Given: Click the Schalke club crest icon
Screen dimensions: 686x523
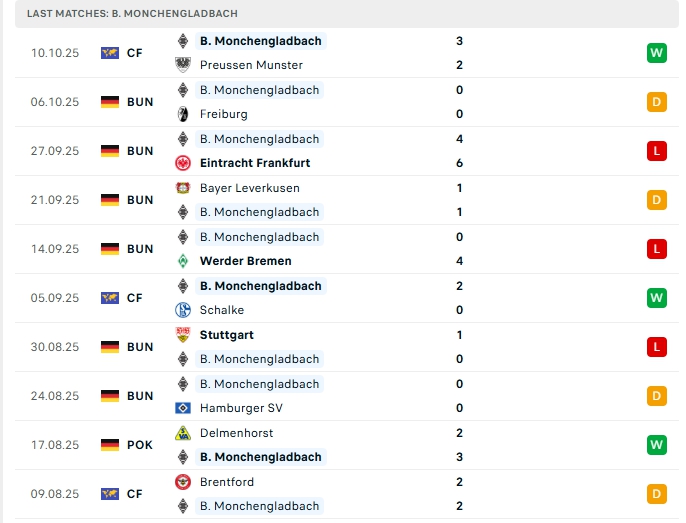Looking at the screenshot, I should 183,310.
